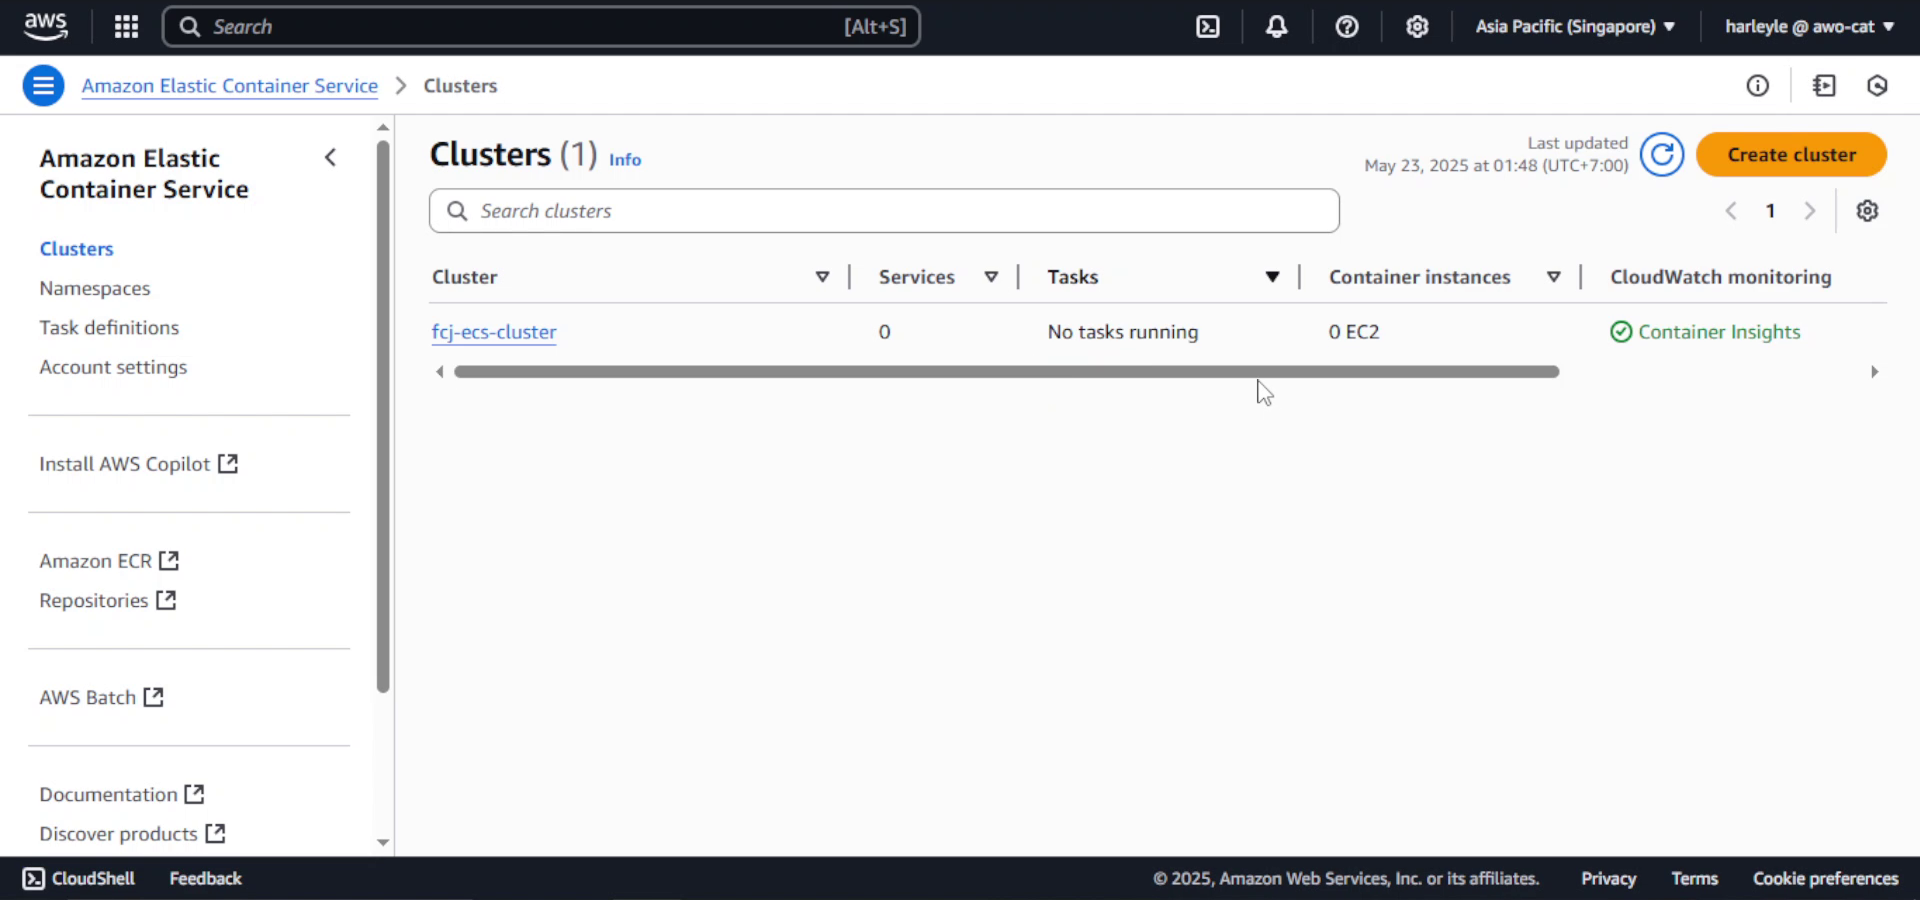Focus the top AWS Search bar

pos(541,27)
